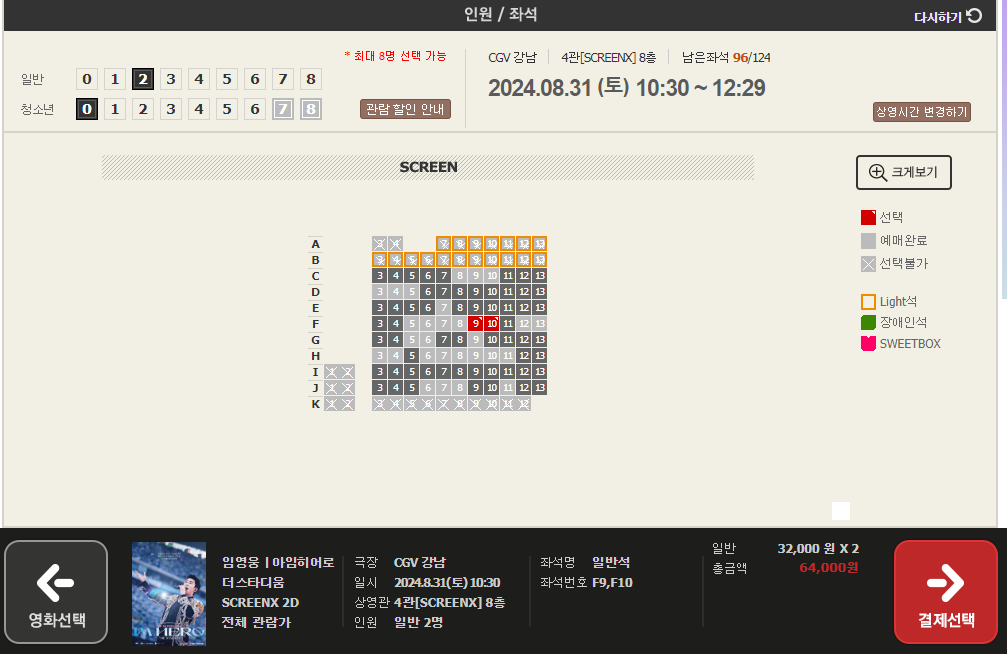Set 청소년 count to 1

click(115, 109)
